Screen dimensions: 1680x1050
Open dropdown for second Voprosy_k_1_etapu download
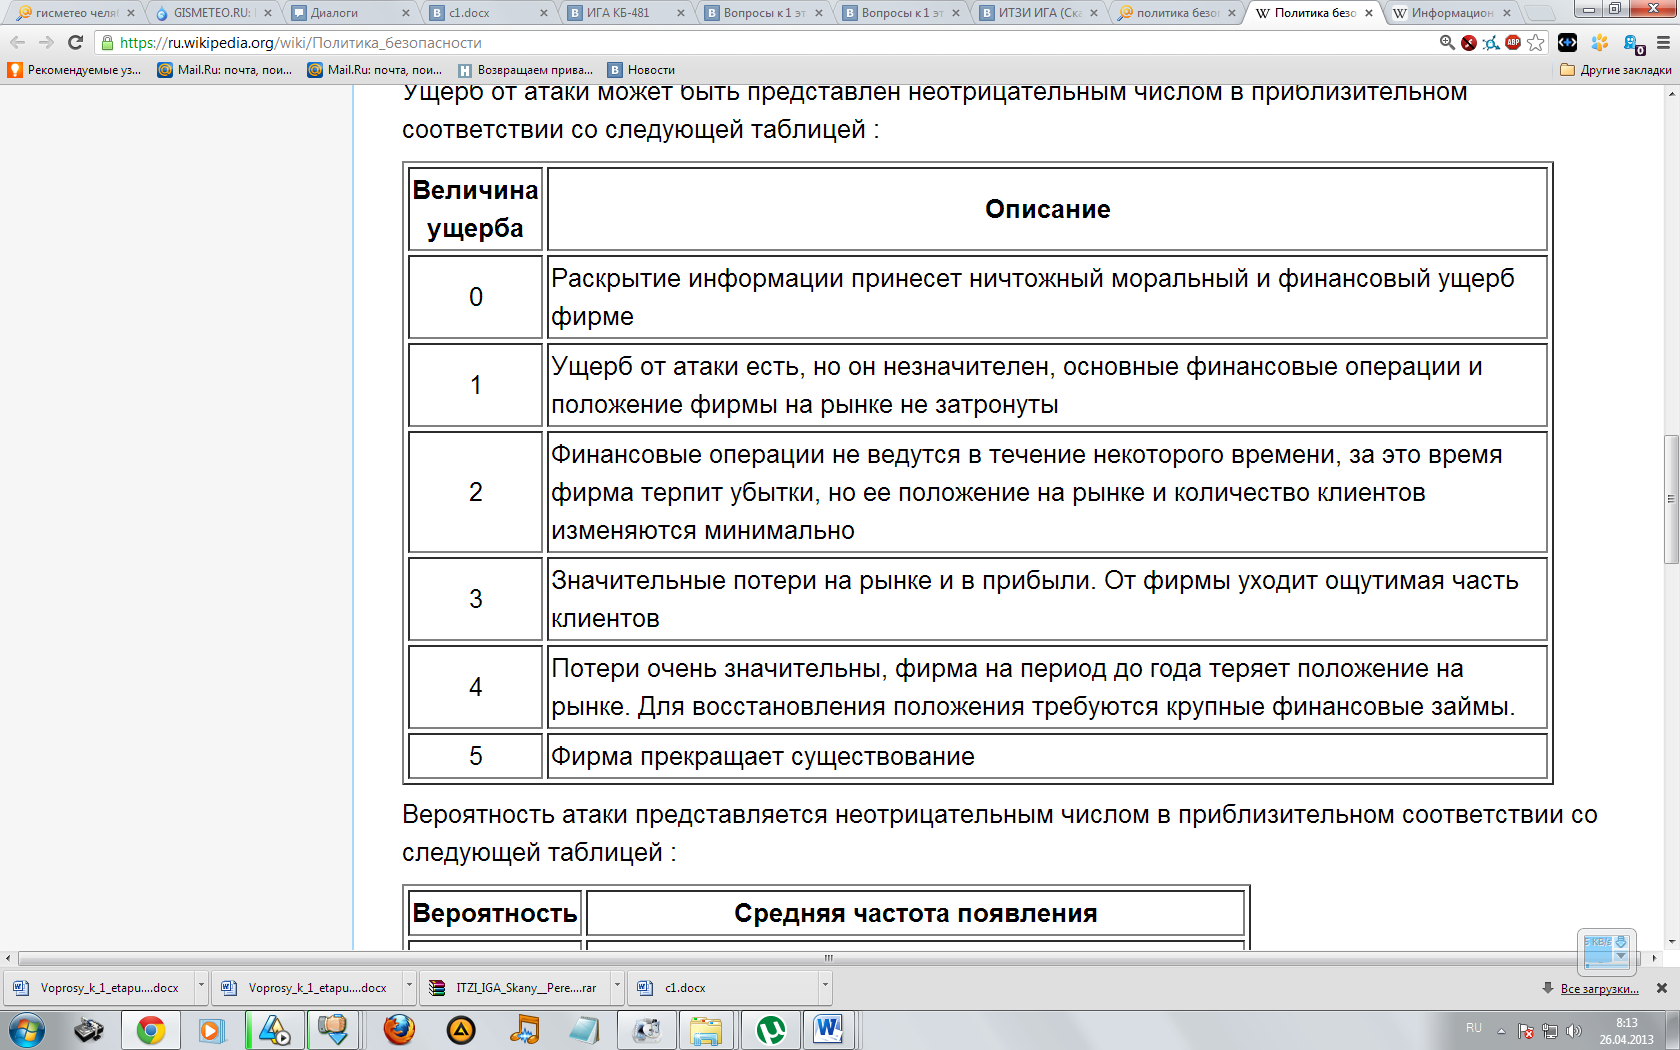409,987
